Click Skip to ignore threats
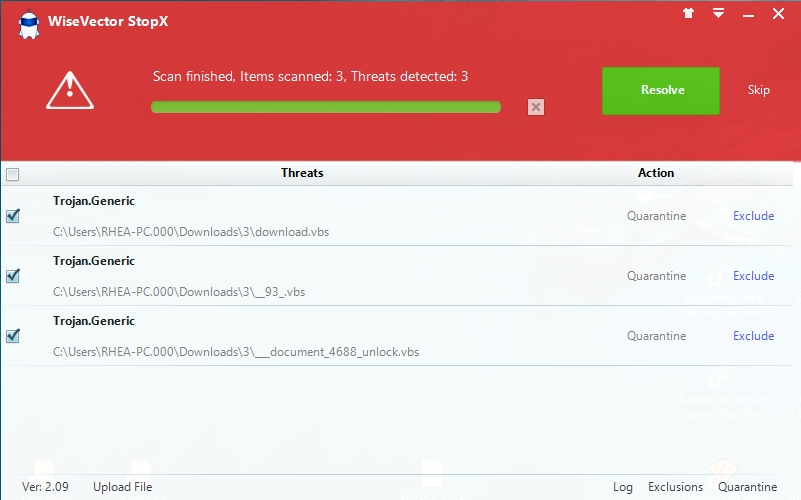The width and height of the screenshot is (801, 500). coord(759,90)
